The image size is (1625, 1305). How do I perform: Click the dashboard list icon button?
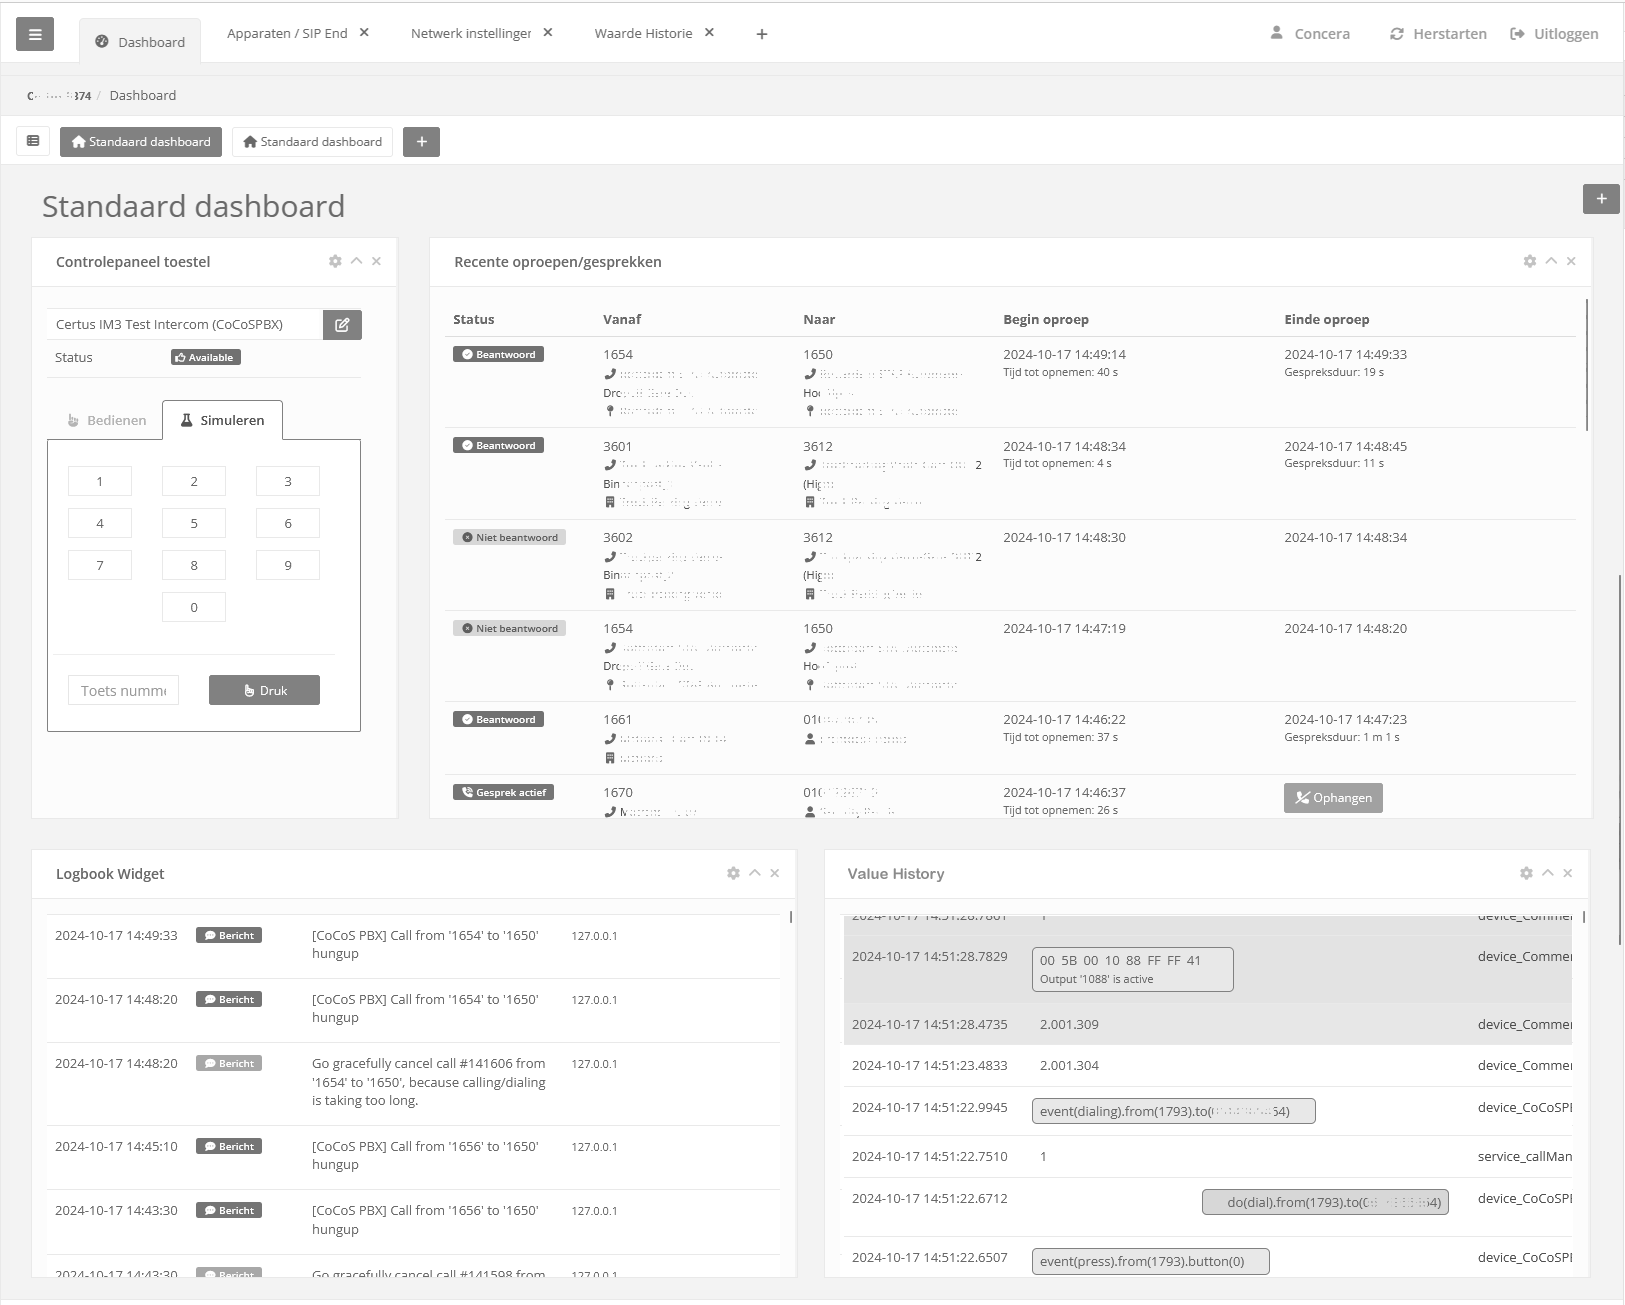33,141
